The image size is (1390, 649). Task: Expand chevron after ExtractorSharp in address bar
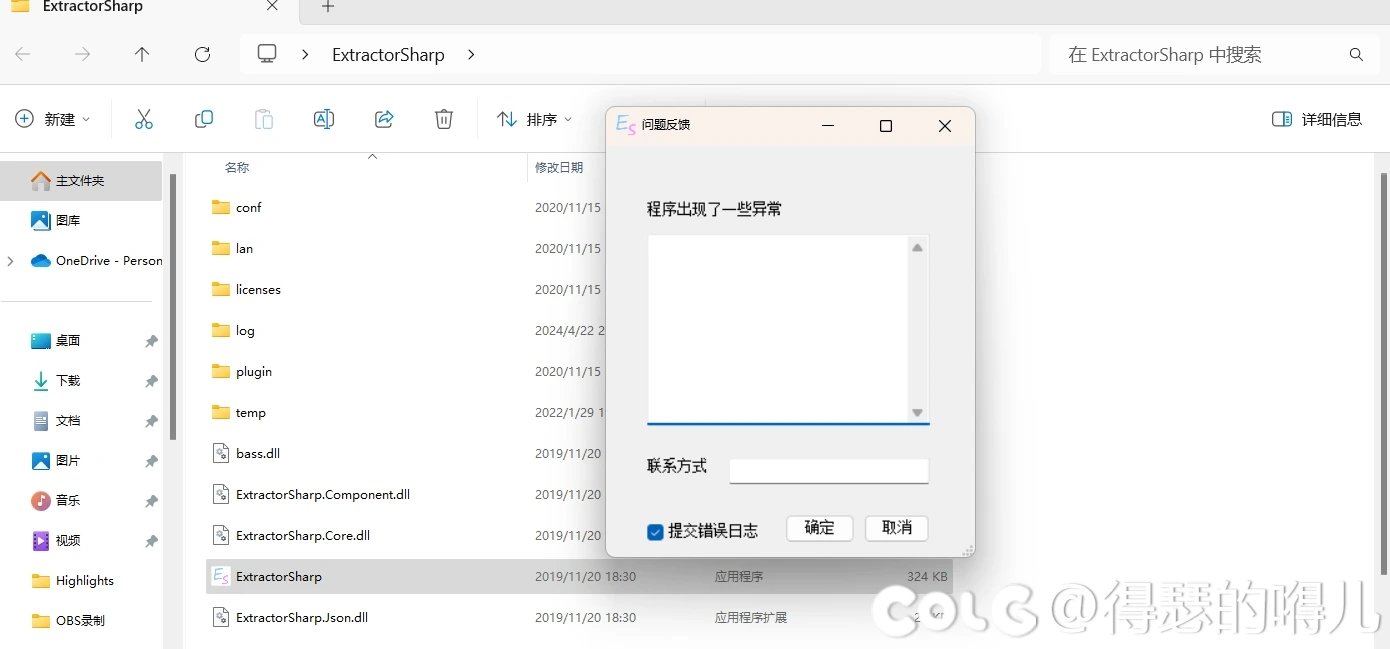pos(471,54)
